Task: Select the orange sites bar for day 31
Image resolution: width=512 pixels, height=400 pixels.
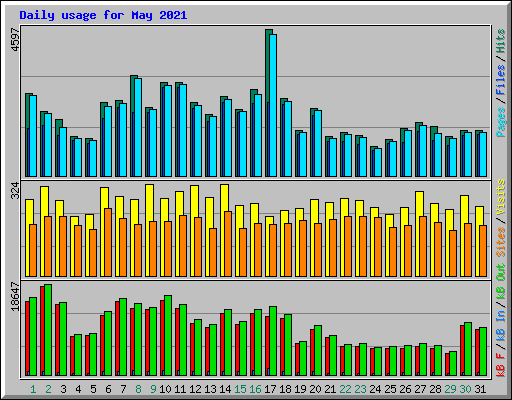Action: click(483, 251)
